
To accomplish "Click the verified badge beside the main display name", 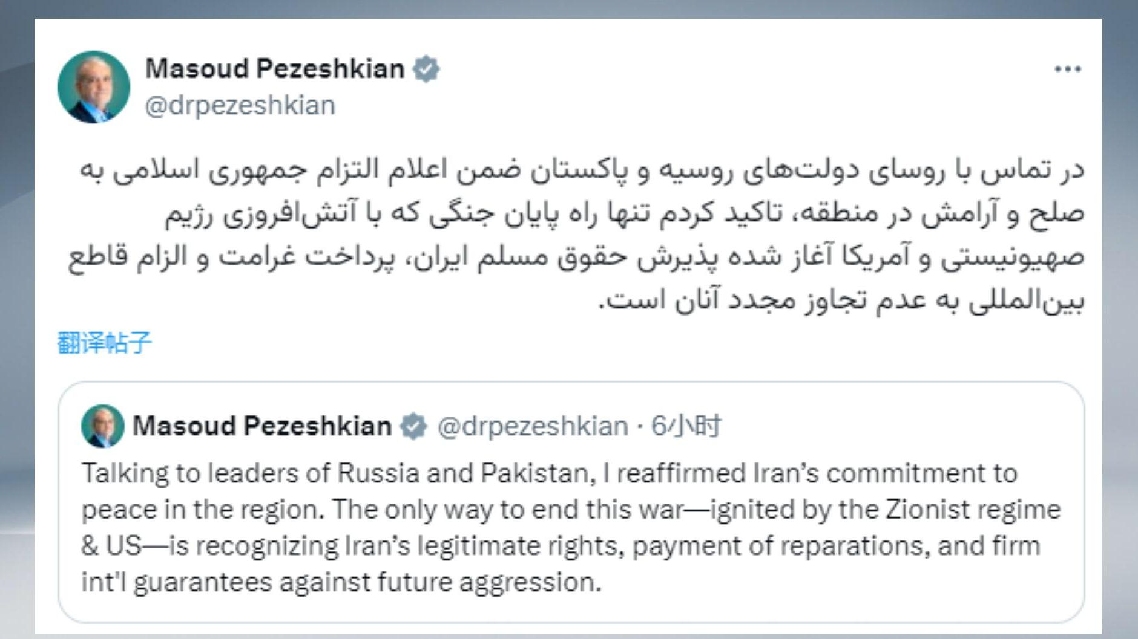I will pyautogui.click(x=427, y=69).
